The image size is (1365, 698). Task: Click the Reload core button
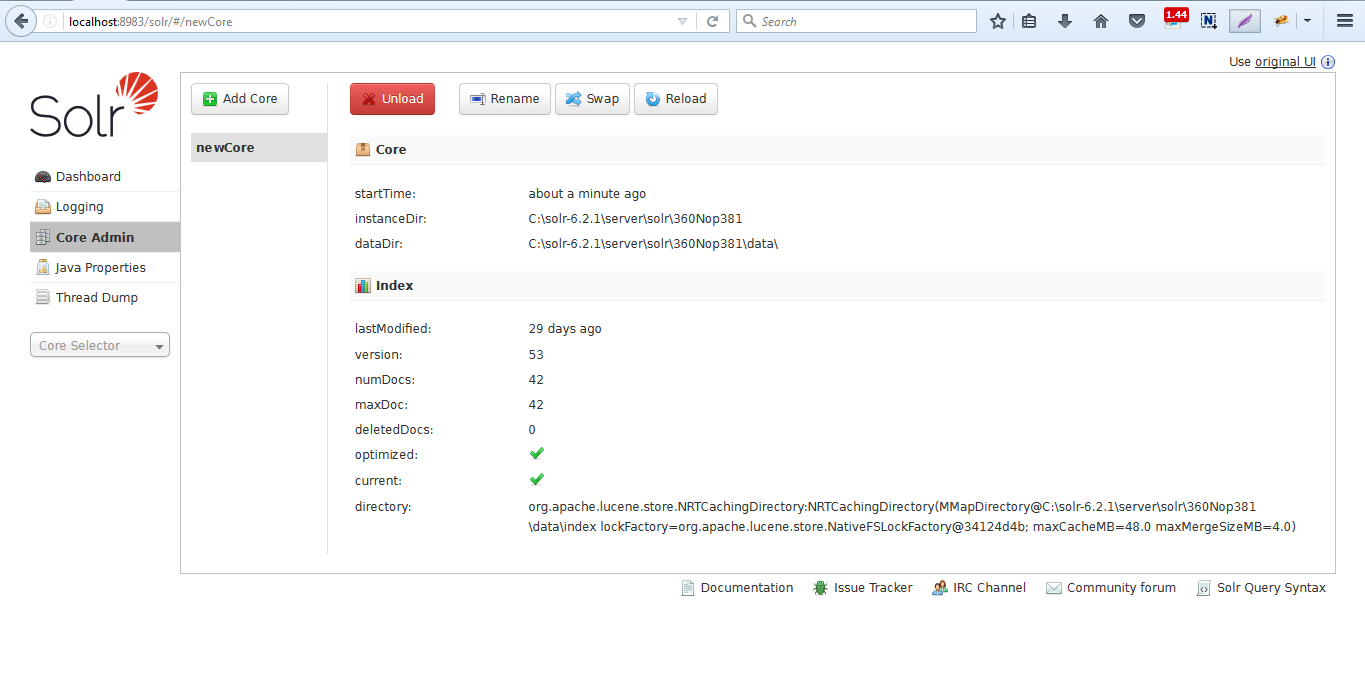(676, 99)
